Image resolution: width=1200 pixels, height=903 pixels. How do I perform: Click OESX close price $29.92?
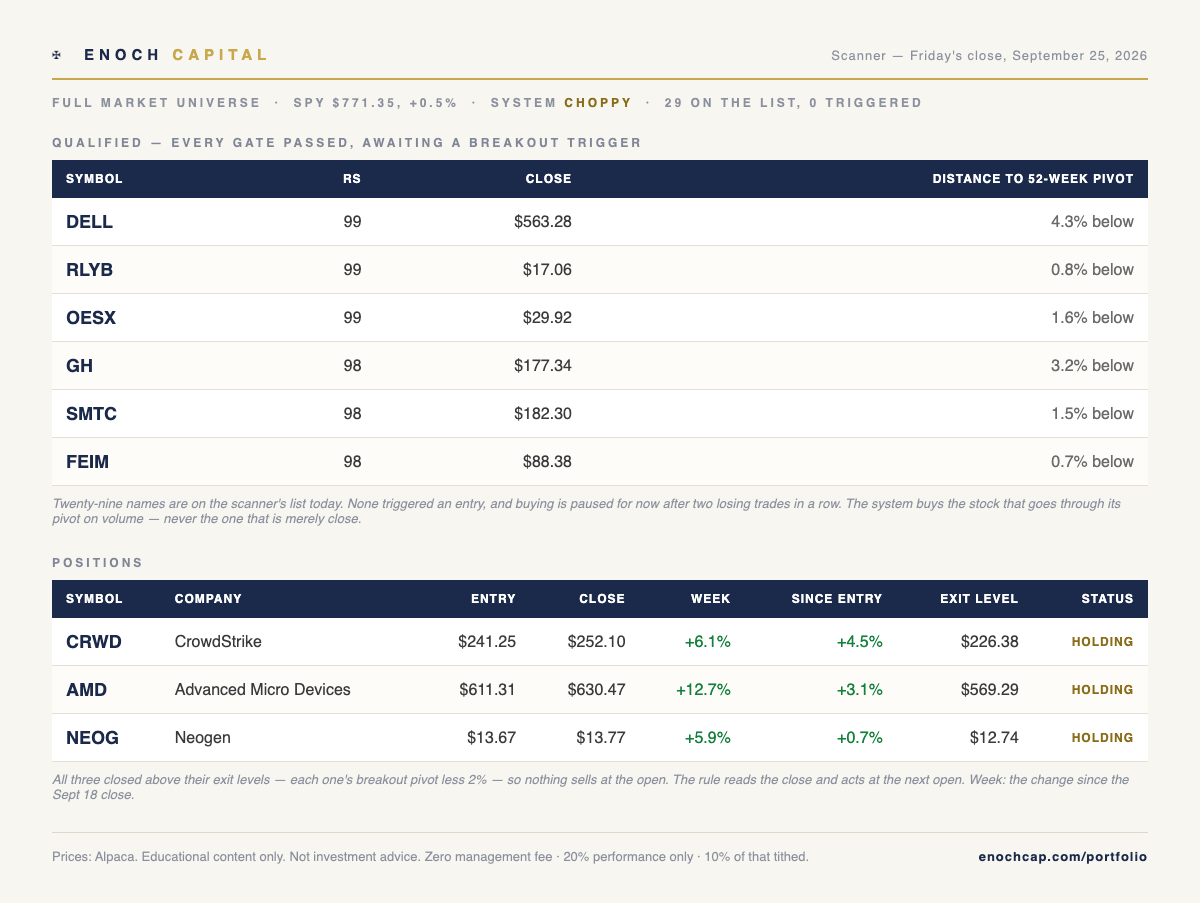coord(547,318)
